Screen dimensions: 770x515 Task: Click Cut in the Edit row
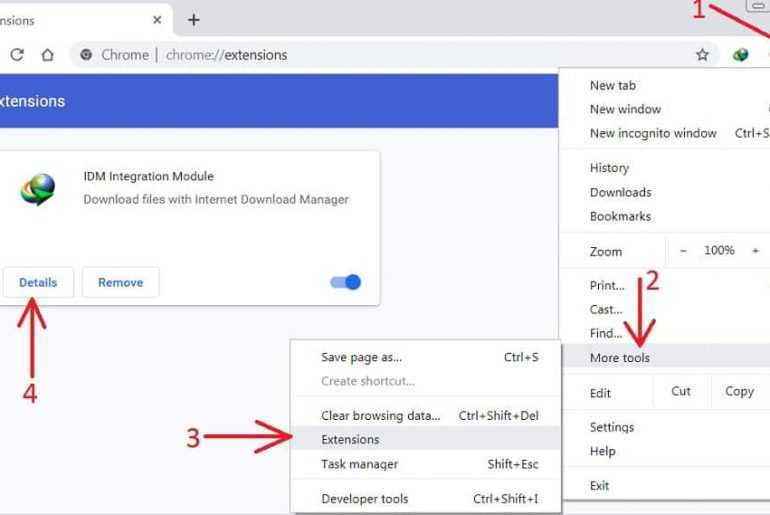click(681, 392)
